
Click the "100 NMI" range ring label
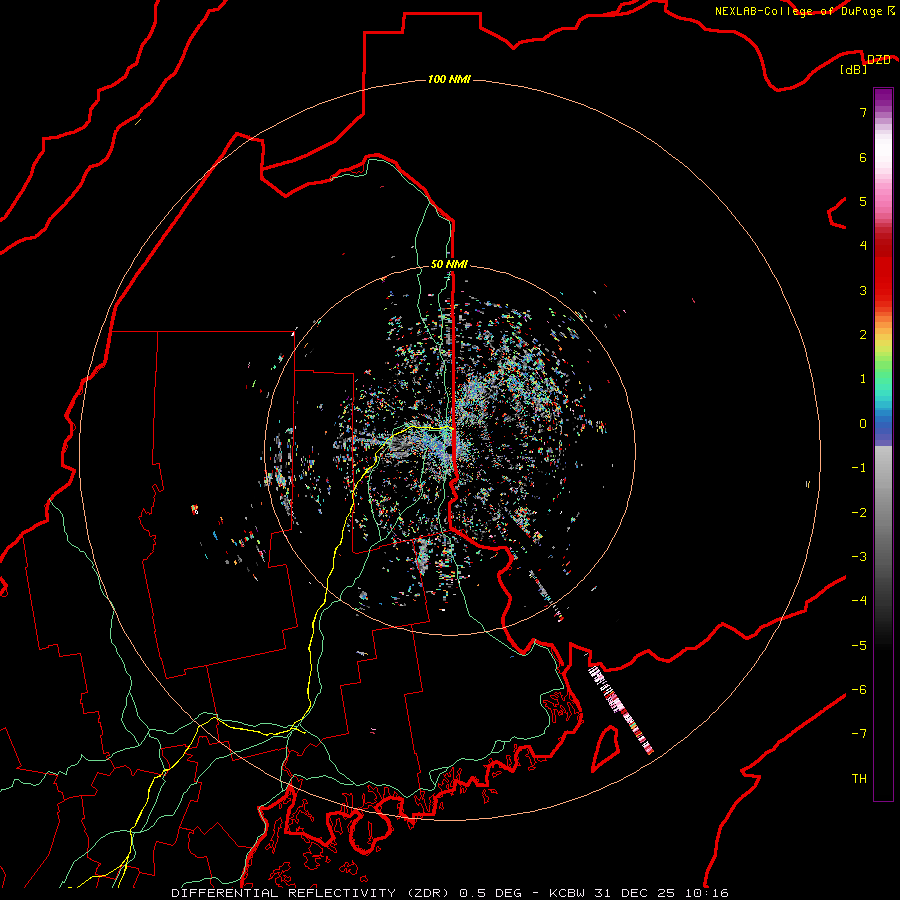coord(449,79)
